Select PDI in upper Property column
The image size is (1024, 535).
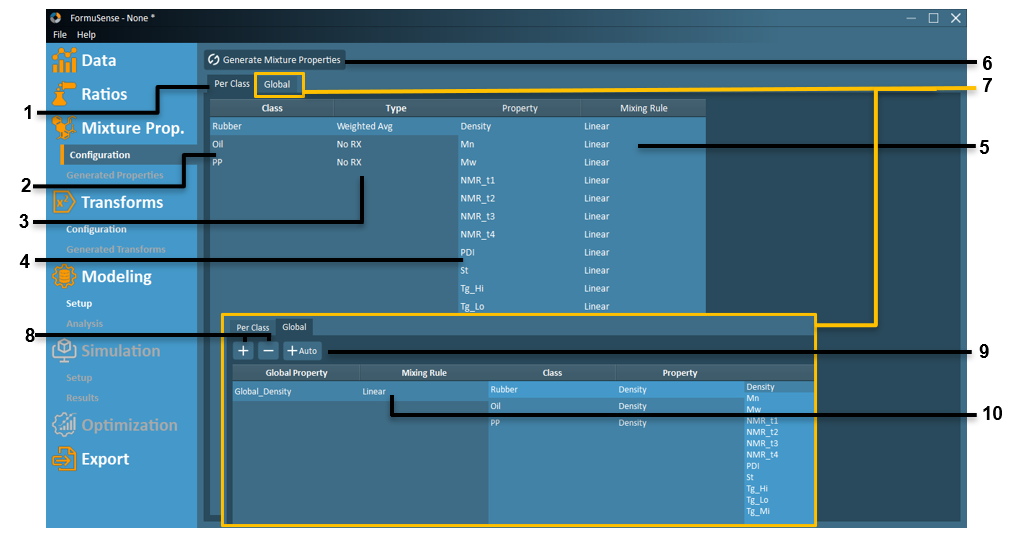(520, 252)
